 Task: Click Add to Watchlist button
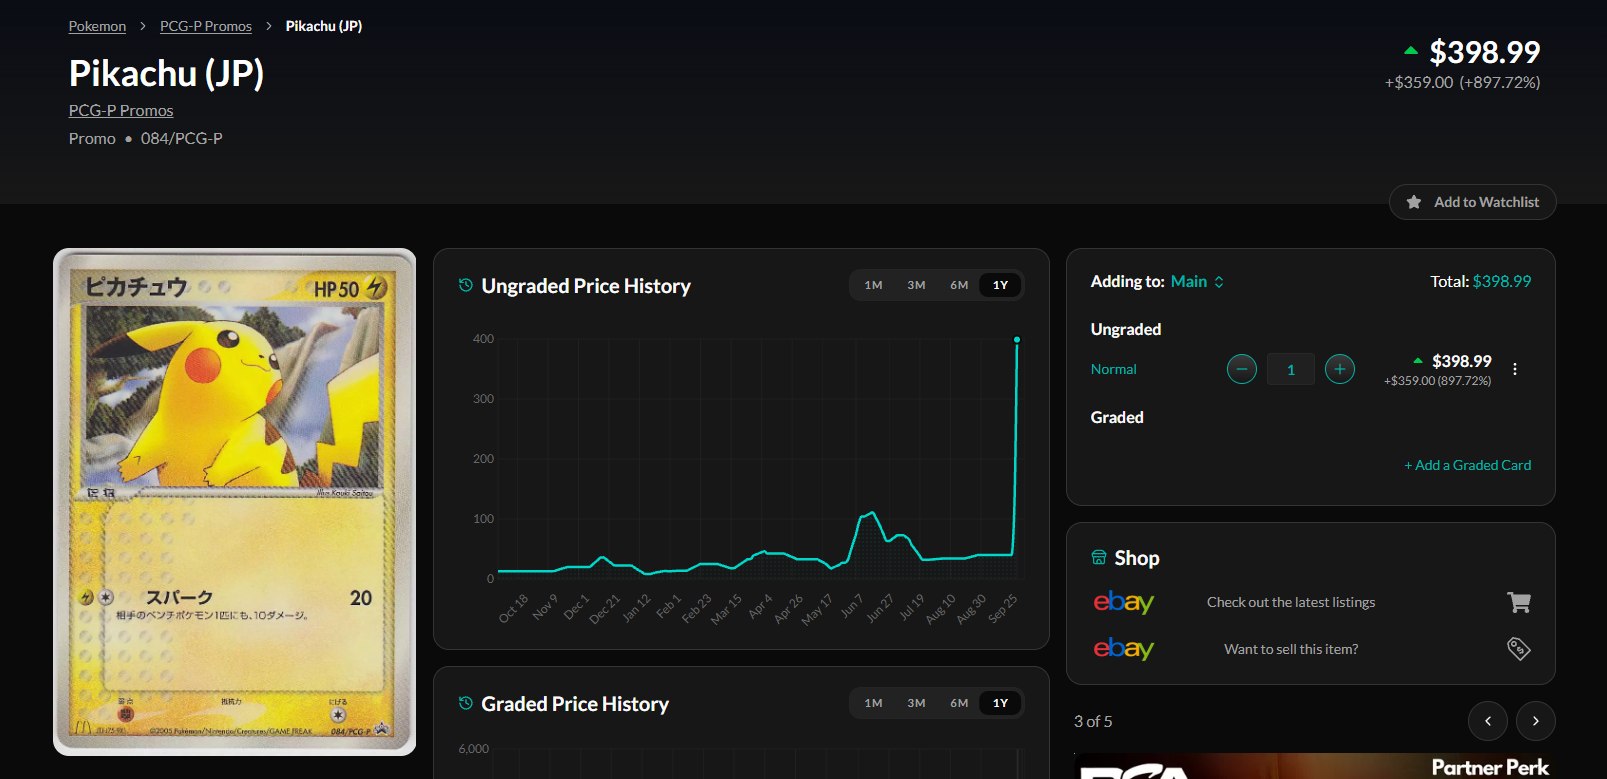1472,202
